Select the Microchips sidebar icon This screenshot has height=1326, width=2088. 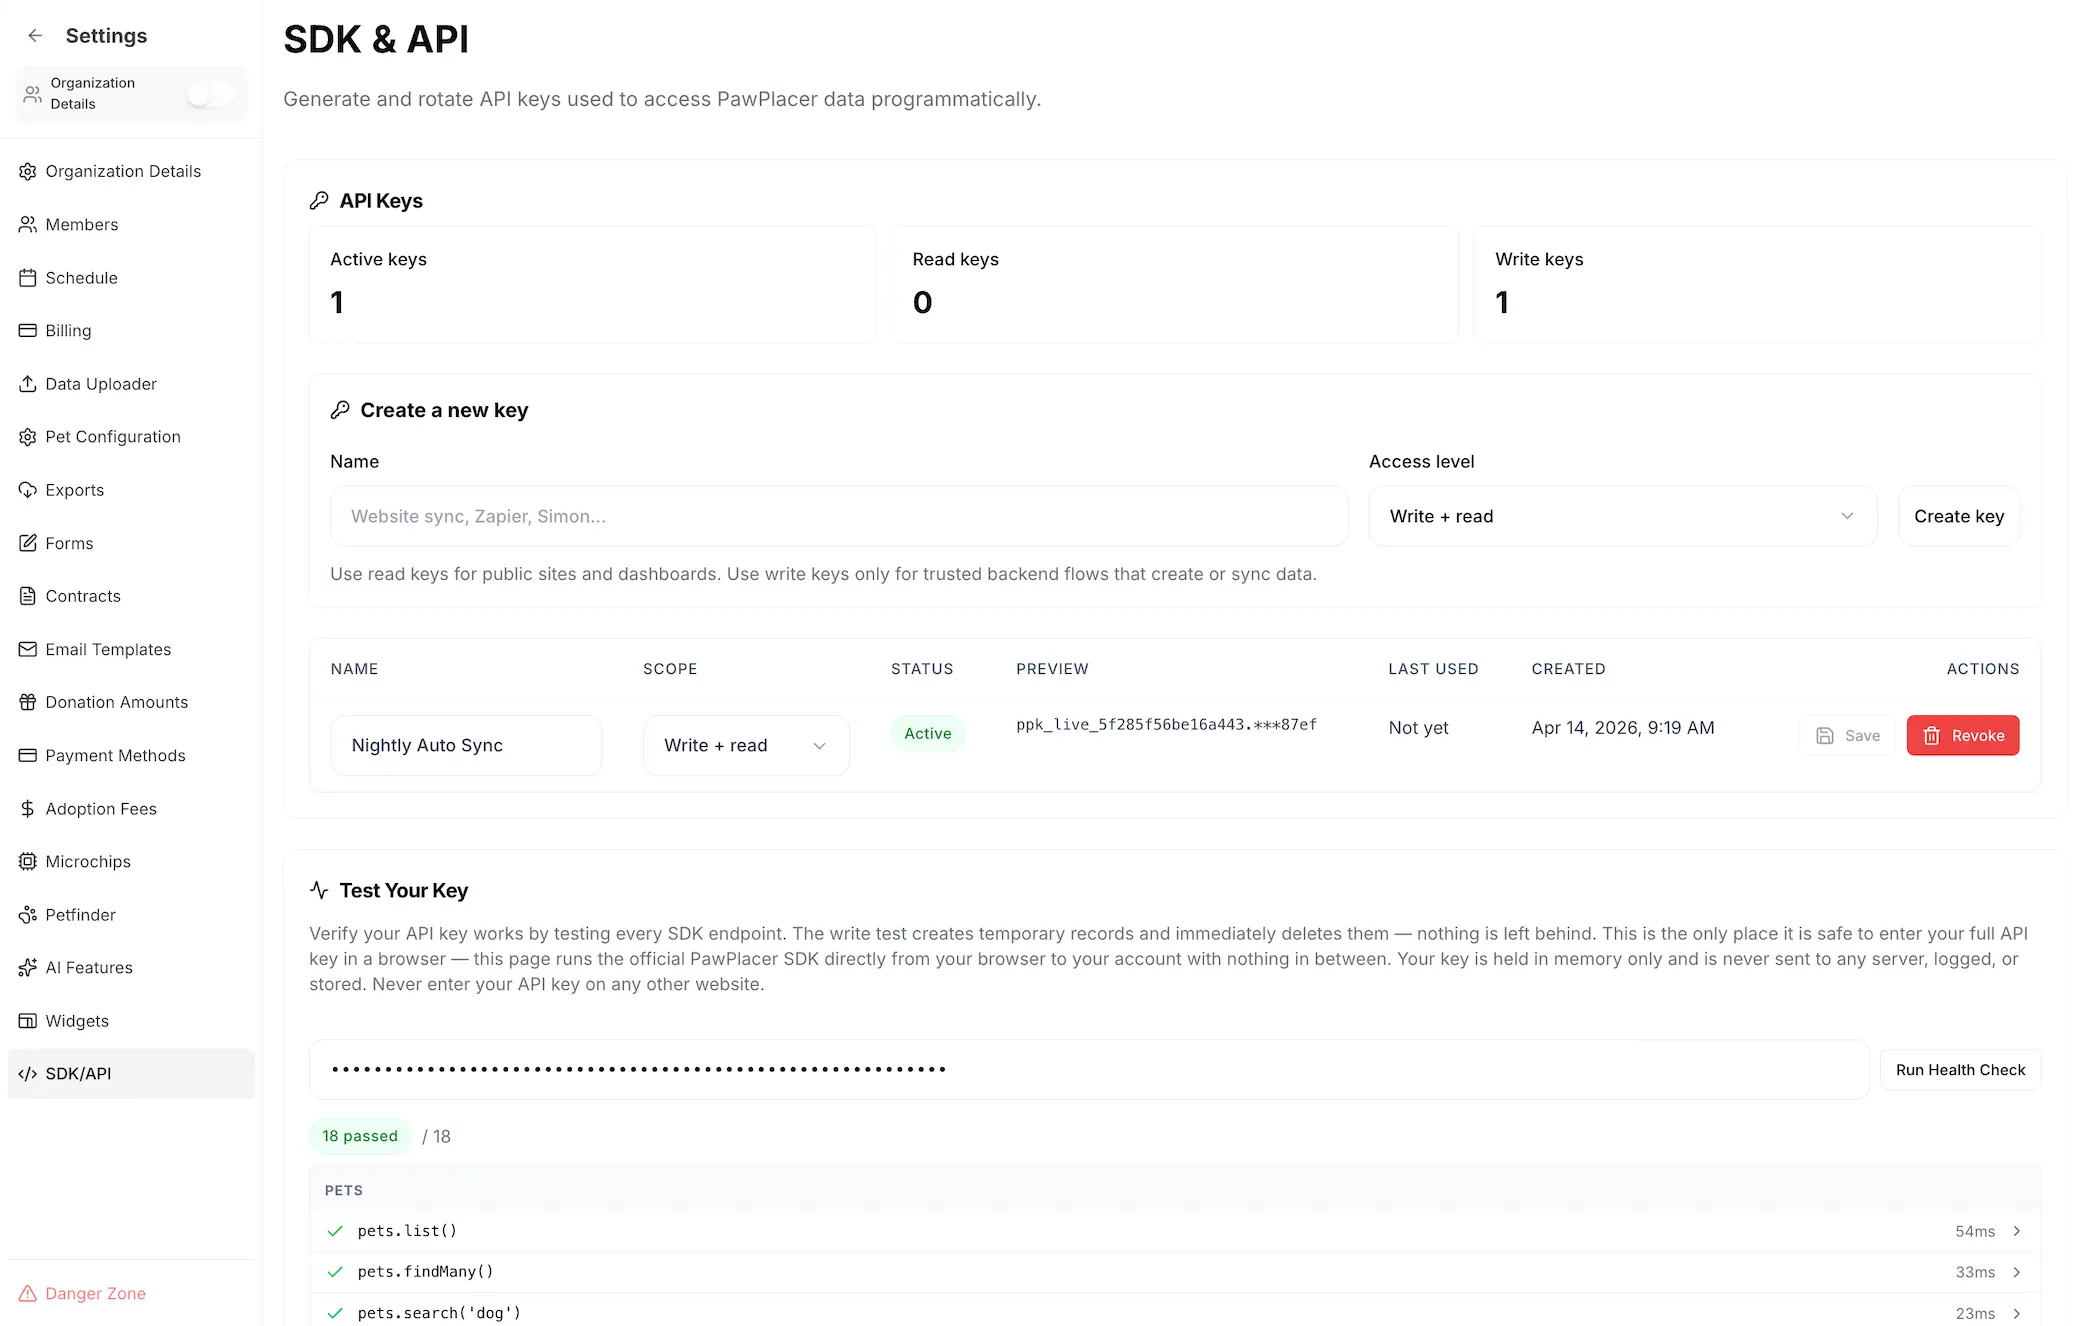point(28,861)
